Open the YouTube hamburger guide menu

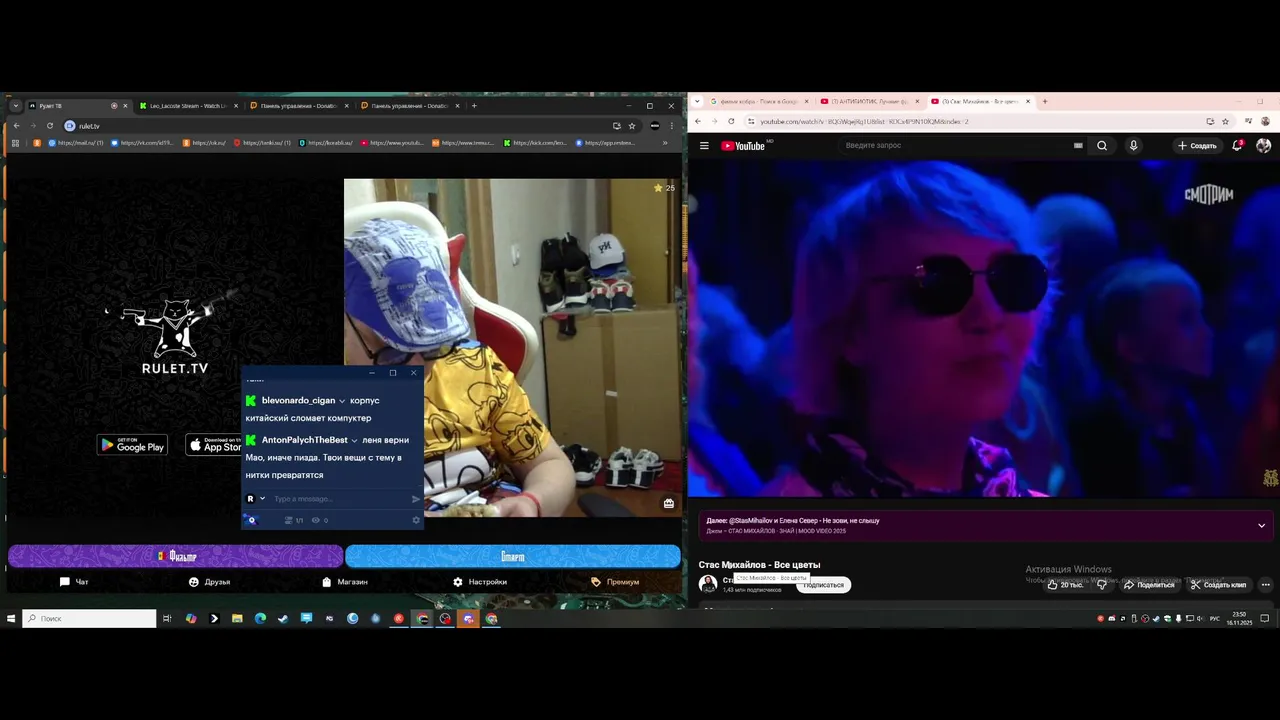coord(704,146)
